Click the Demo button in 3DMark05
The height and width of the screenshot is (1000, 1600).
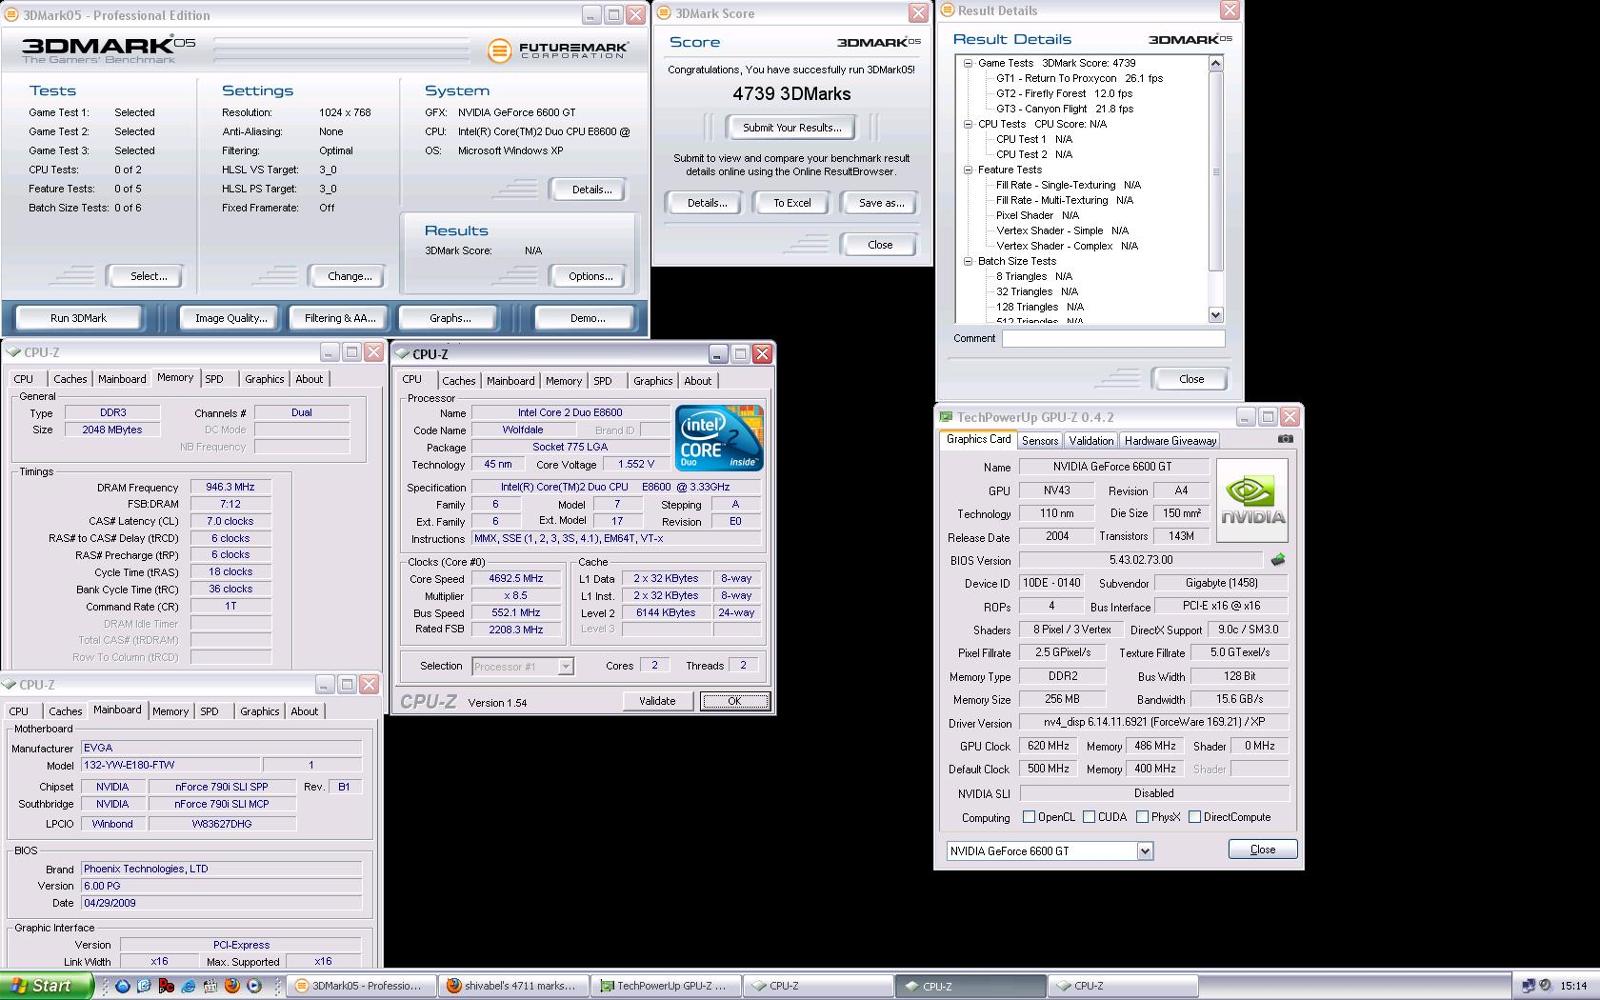click(x=587, y=318)
